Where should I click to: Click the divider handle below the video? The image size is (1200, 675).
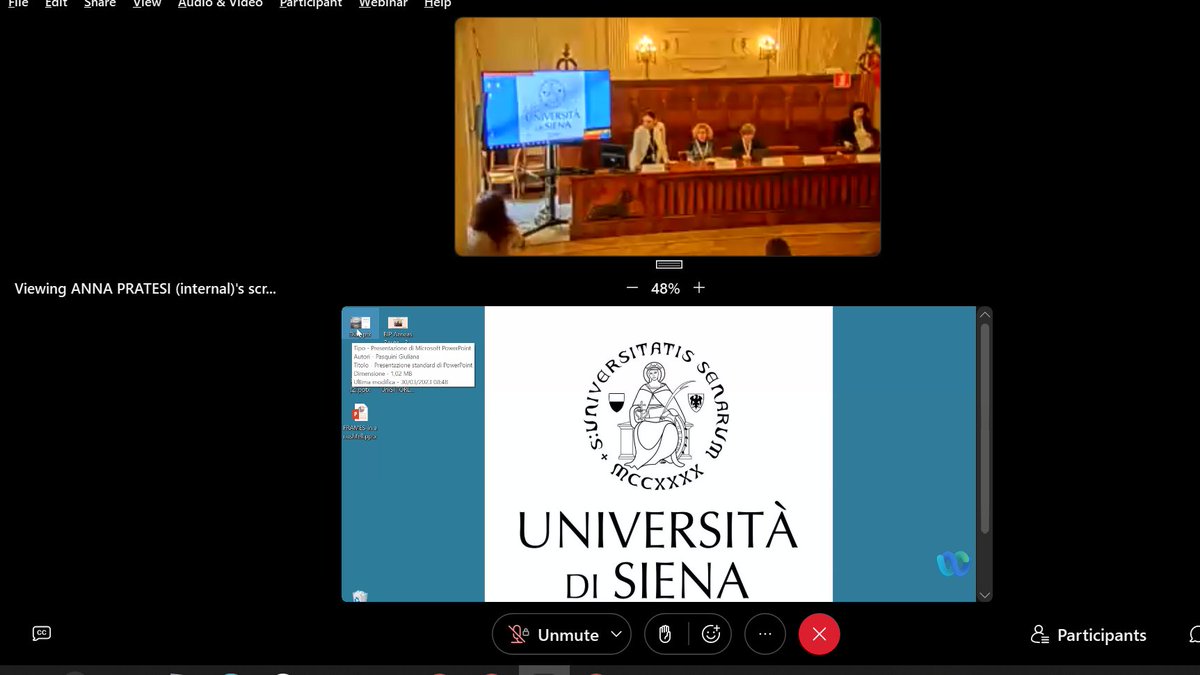tap(668, 264)
